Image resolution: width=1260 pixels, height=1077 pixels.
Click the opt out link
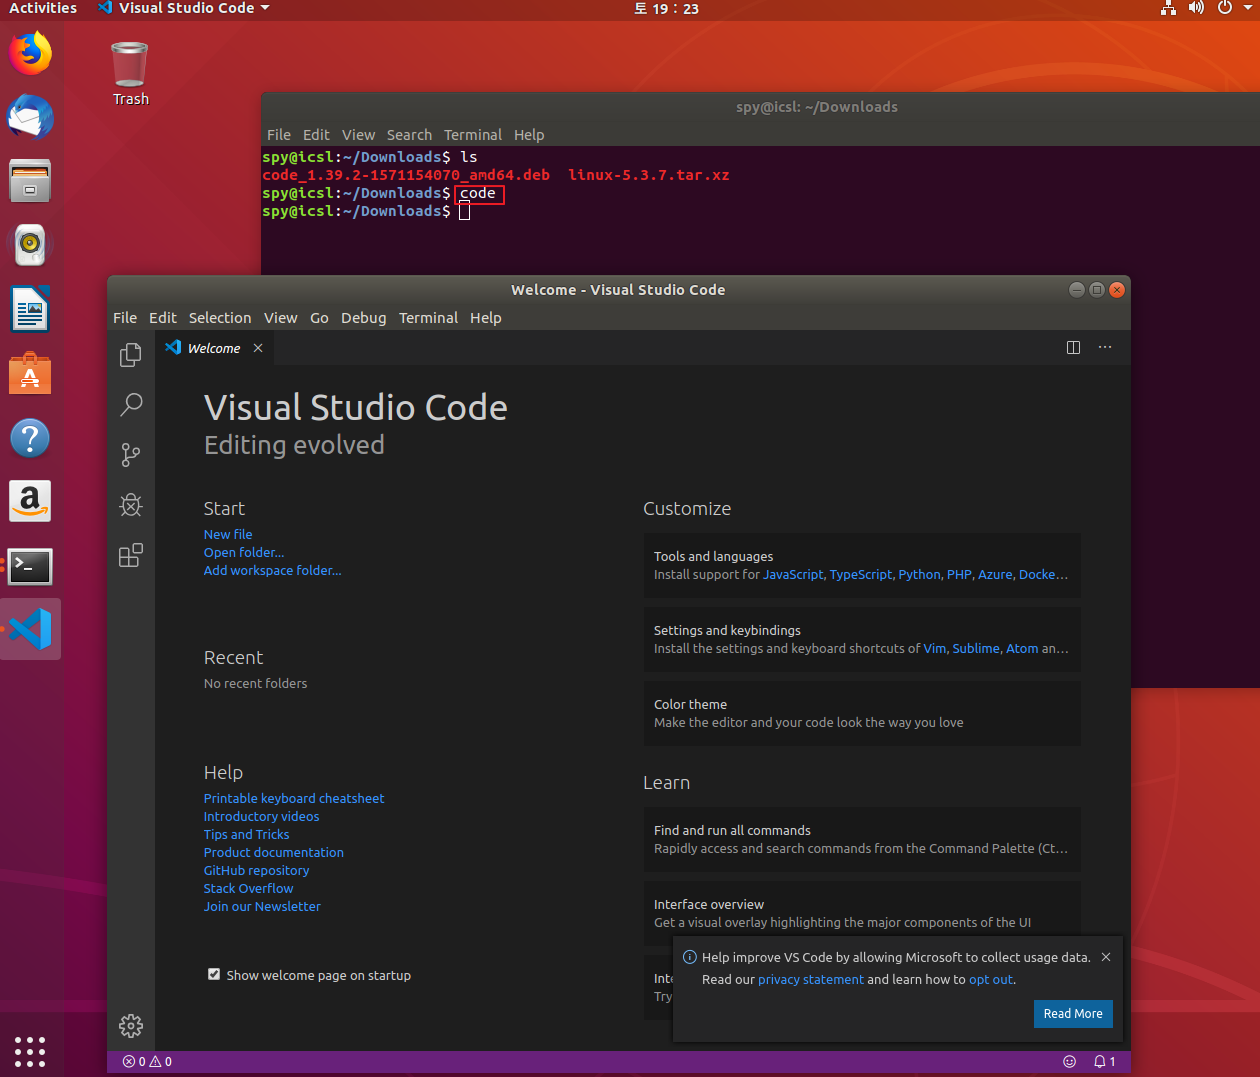pyautogui.click(x=991, y=980)
